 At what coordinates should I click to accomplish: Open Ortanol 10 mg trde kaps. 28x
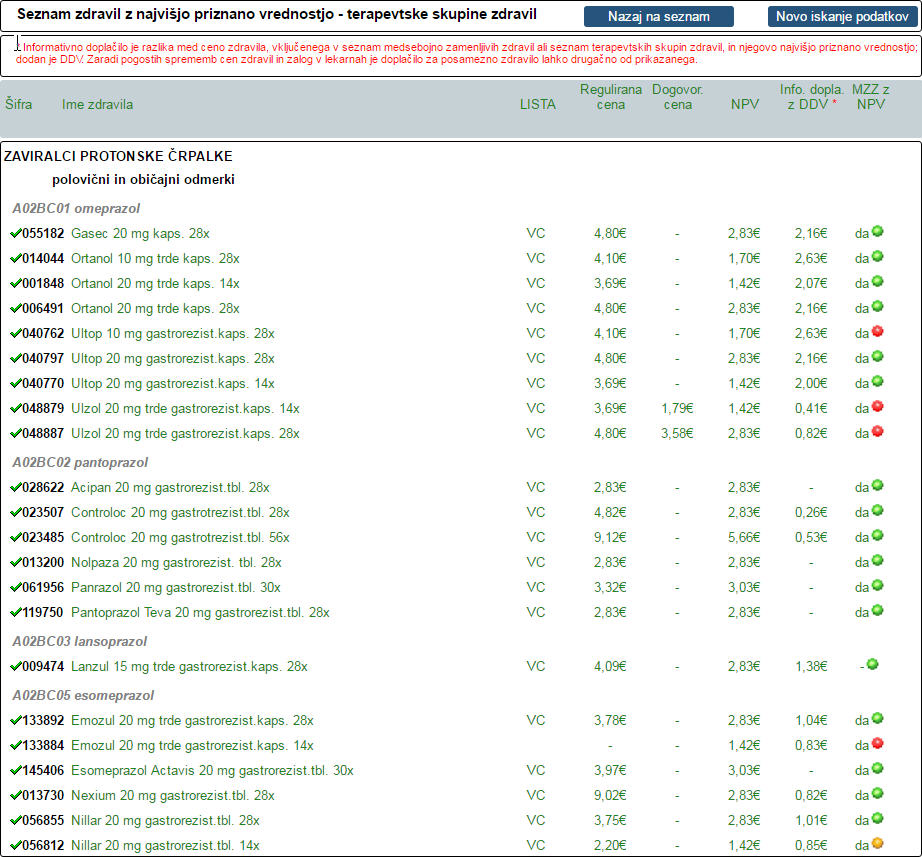click(x=155, y=258)
